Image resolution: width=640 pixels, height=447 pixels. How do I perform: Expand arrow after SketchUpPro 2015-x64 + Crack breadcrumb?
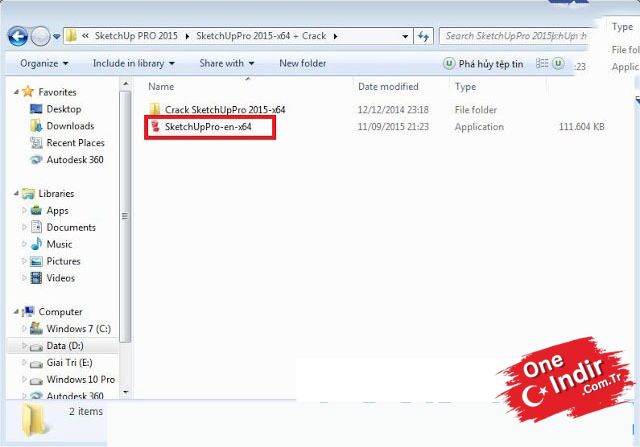pos(335,36)
